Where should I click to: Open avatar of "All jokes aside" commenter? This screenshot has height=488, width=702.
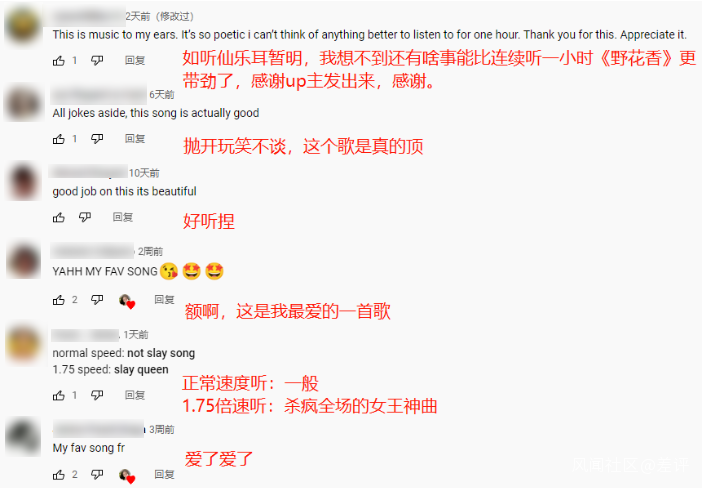23,103
